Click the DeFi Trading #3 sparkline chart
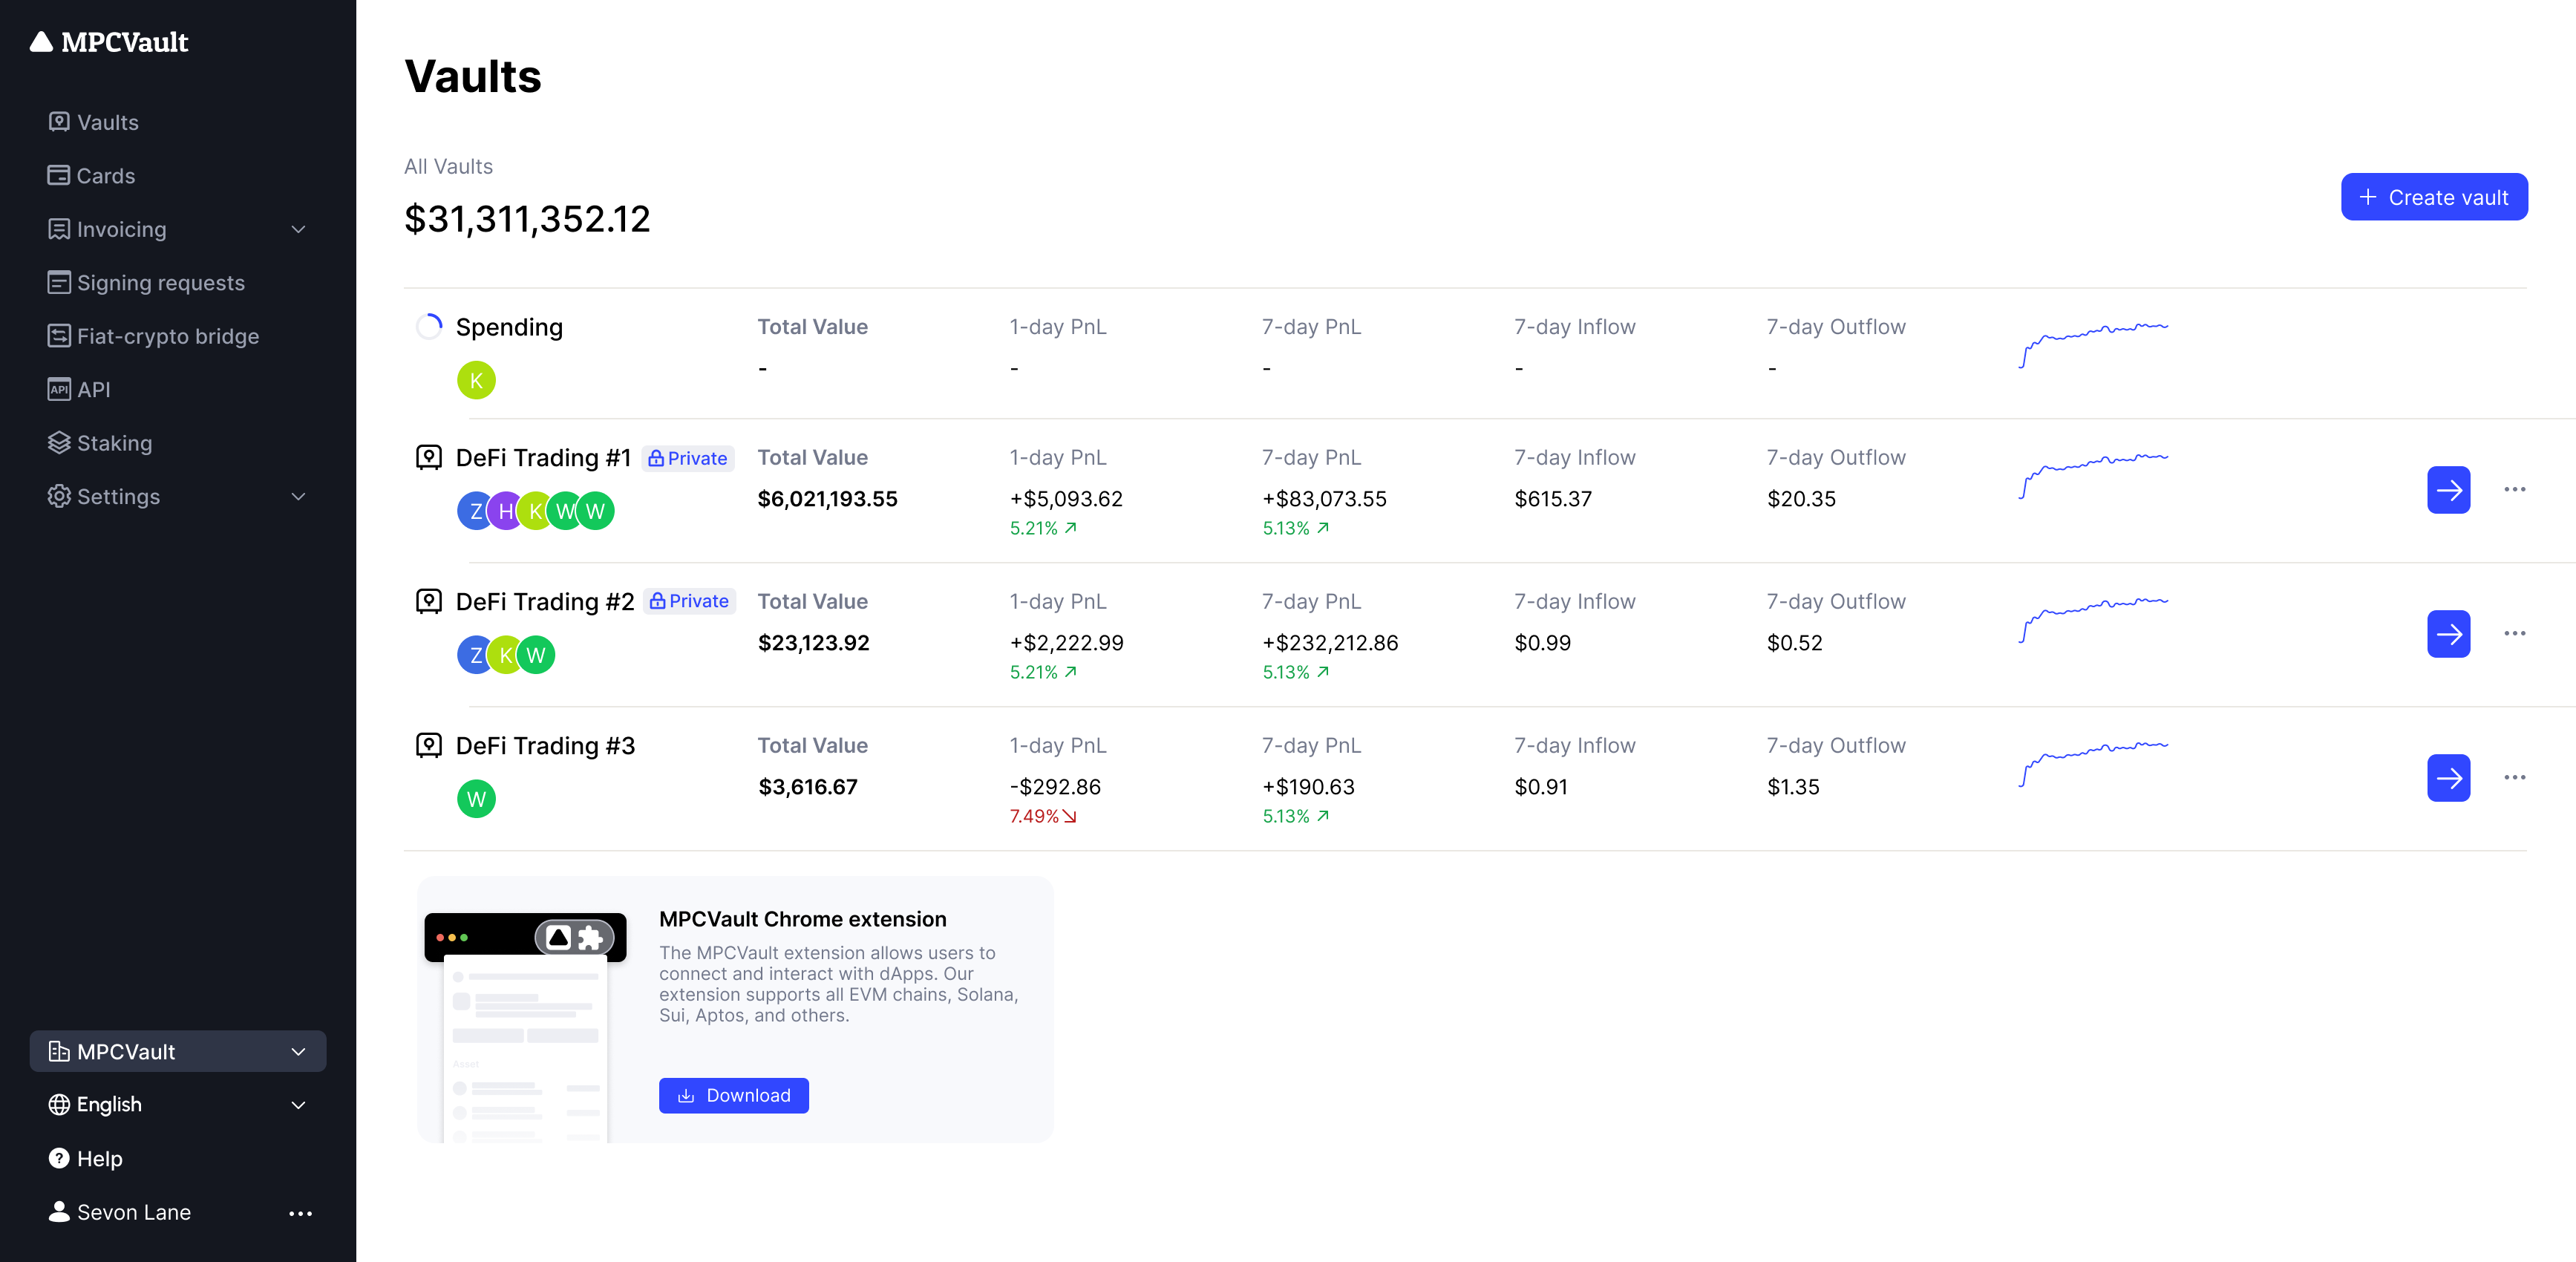 [2093, 764]
